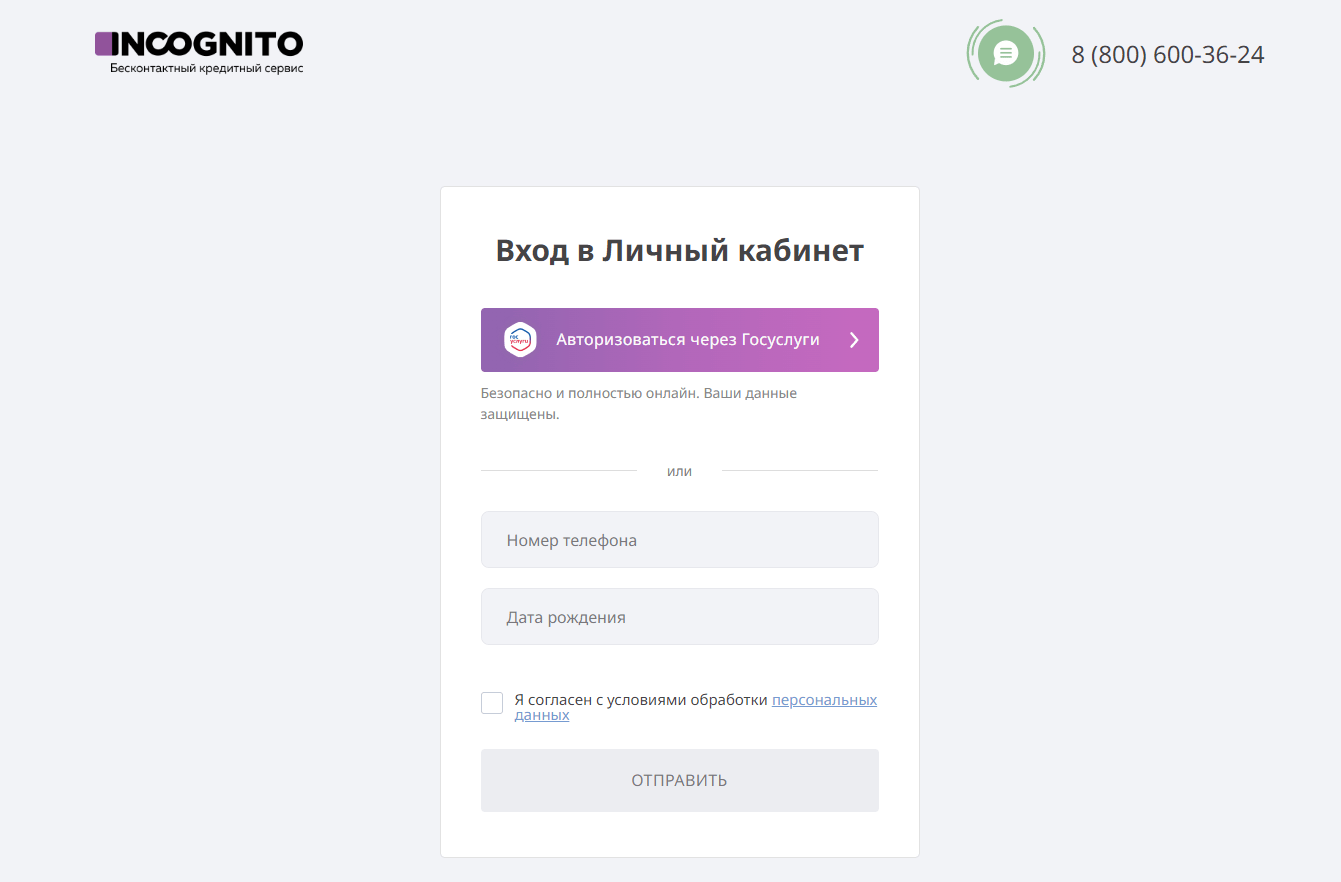Image resolution: width=1341 pixels, height=882 pixels.
Task: Open the INCOGNITO logo homepage link
Action: (199, 52)
